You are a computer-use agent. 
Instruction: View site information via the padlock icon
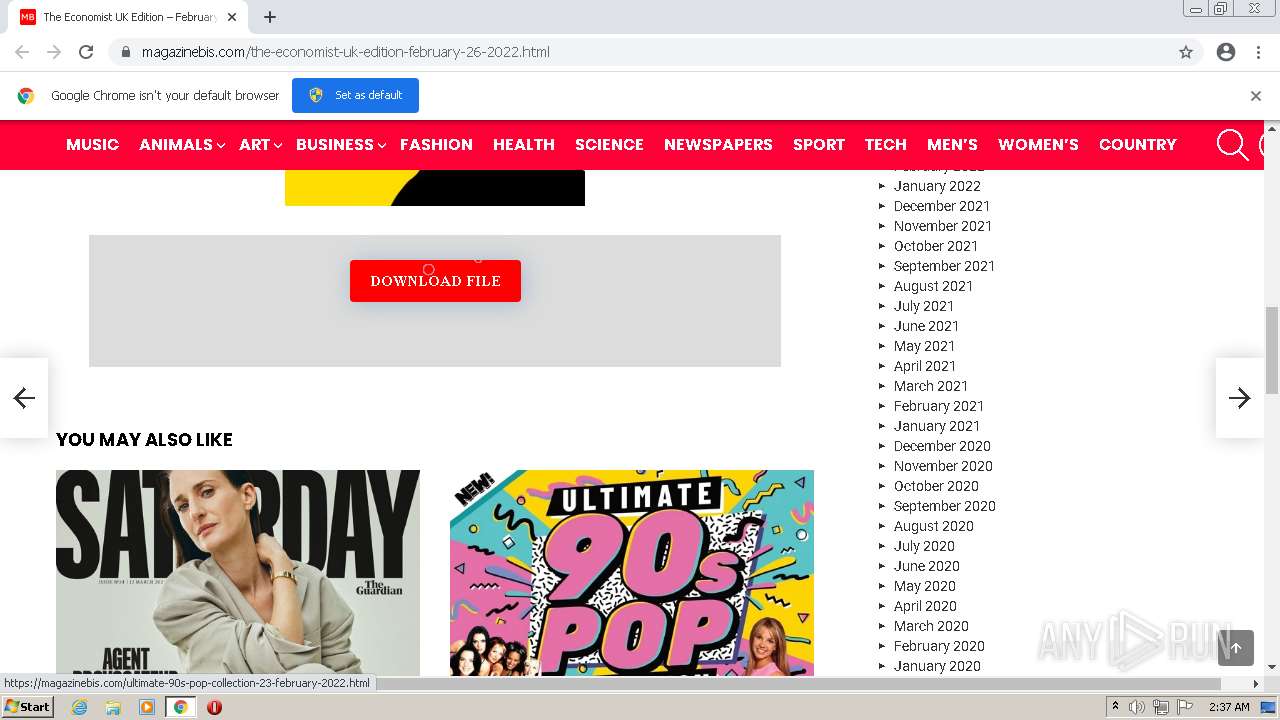pyautogui.click(x=126, y=52)
